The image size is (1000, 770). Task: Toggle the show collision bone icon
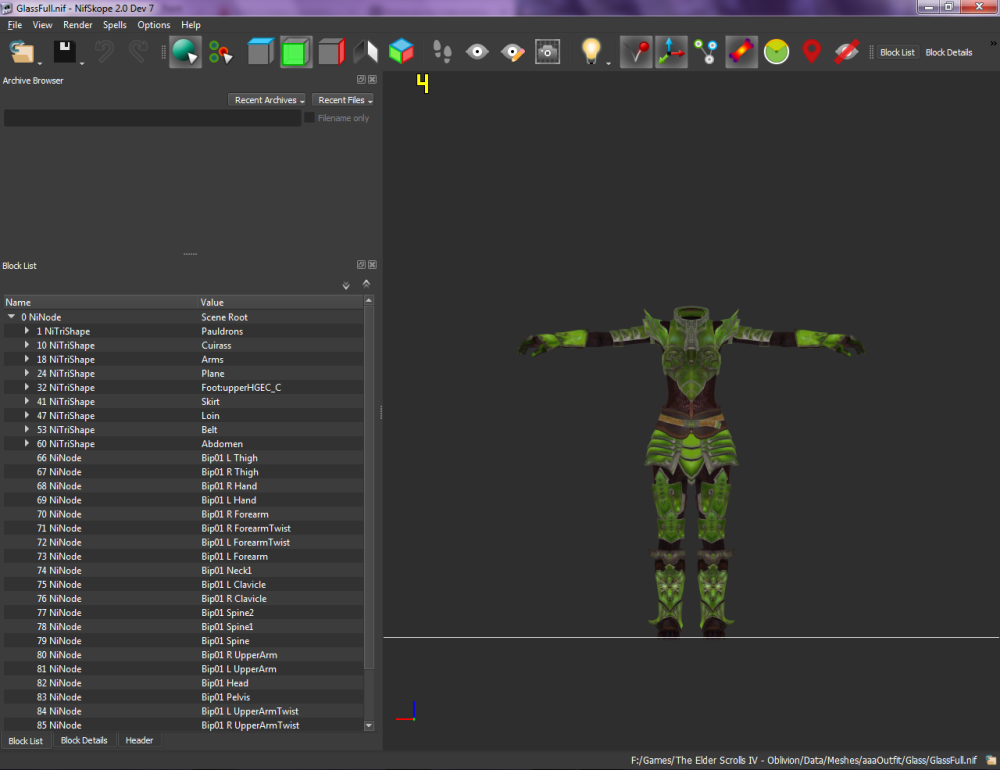741,52
